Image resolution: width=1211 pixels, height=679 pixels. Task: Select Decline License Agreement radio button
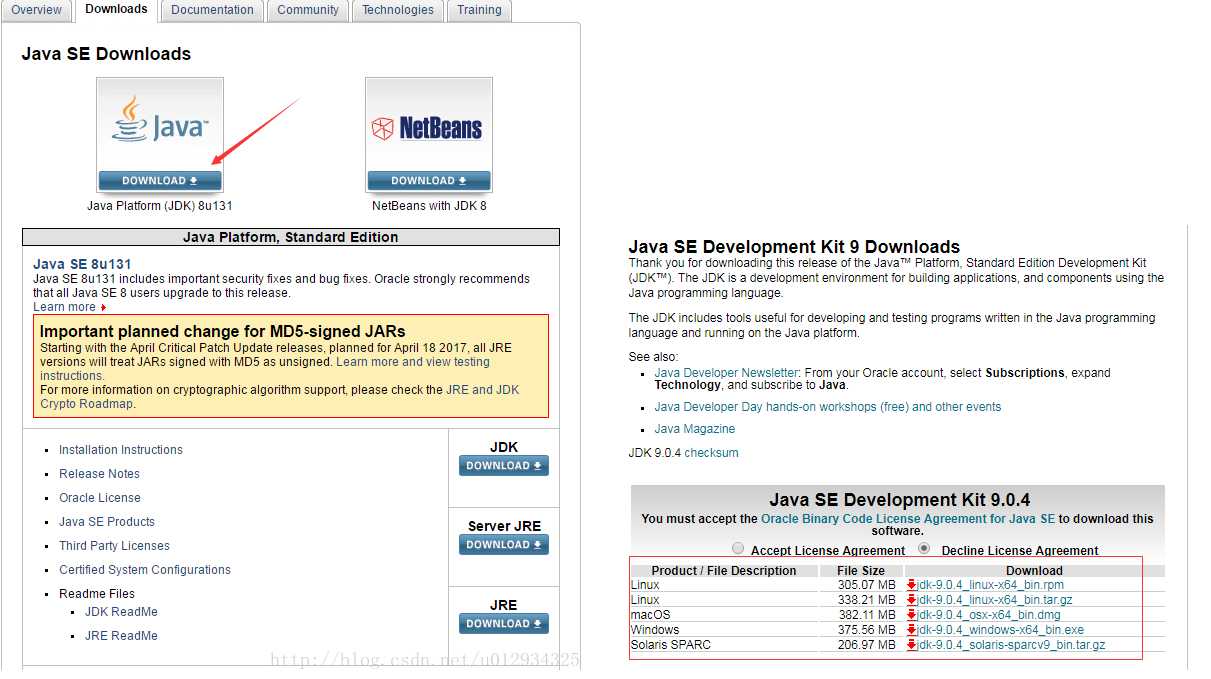[924, 549]
